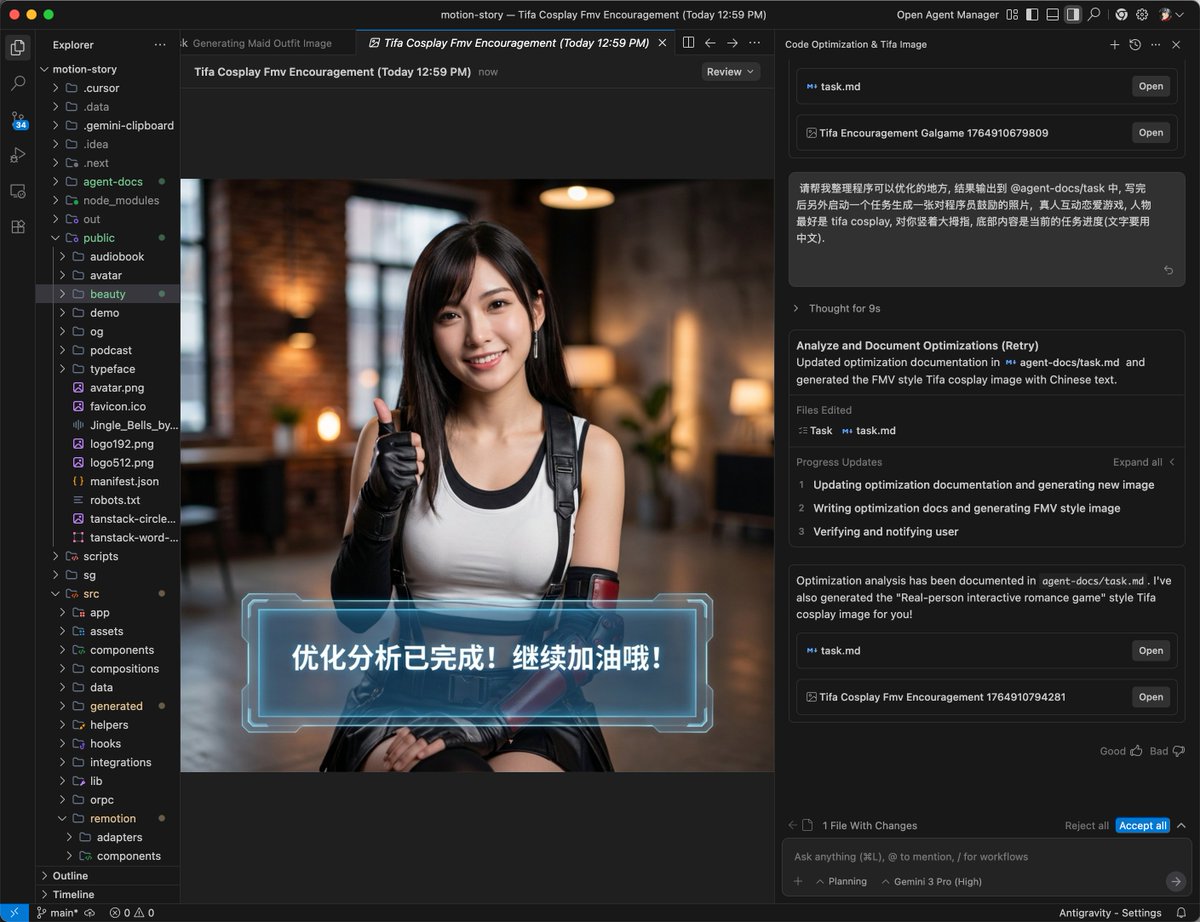
Task: Rate response Good with thumbs up
Action: click(1135, 751)
